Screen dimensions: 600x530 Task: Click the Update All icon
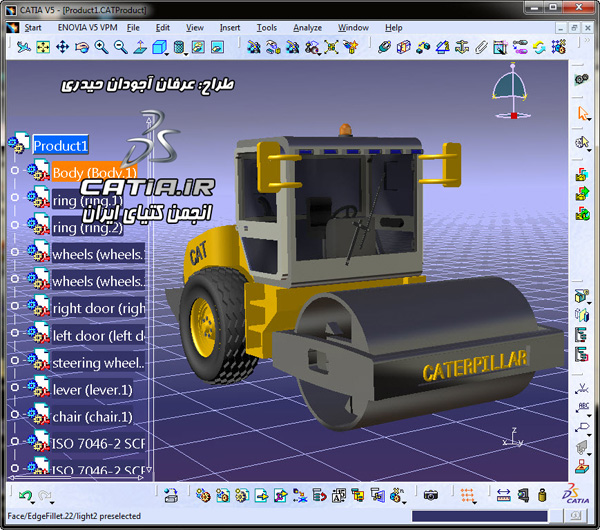pyautogui.click(x=539, y=47)
